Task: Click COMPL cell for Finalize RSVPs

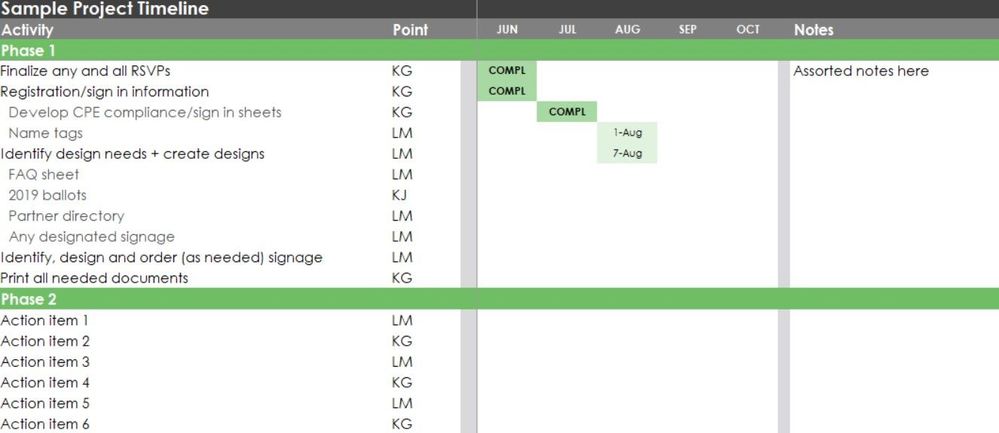Action: click(507, 71)
